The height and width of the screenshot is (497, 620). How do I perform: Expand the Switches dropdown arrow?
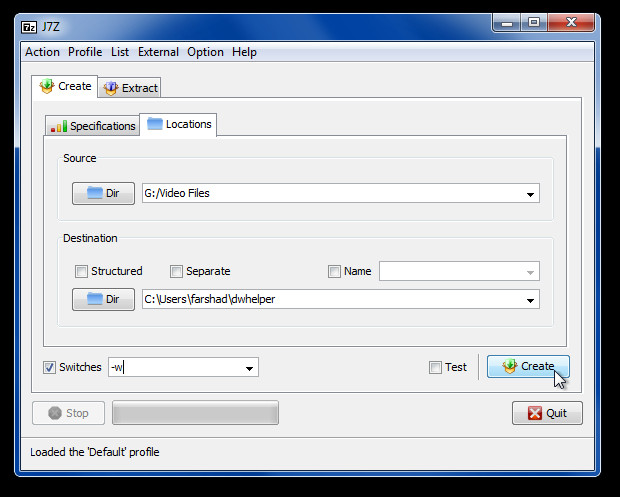(x=249, y=368)
